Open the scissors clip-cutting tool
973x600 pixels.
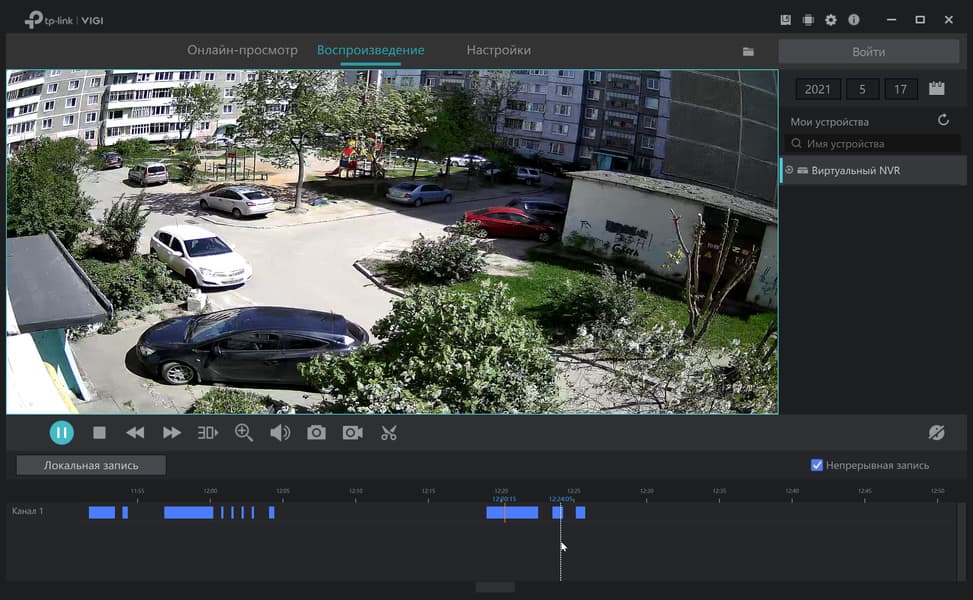click(x=389, y=433)
